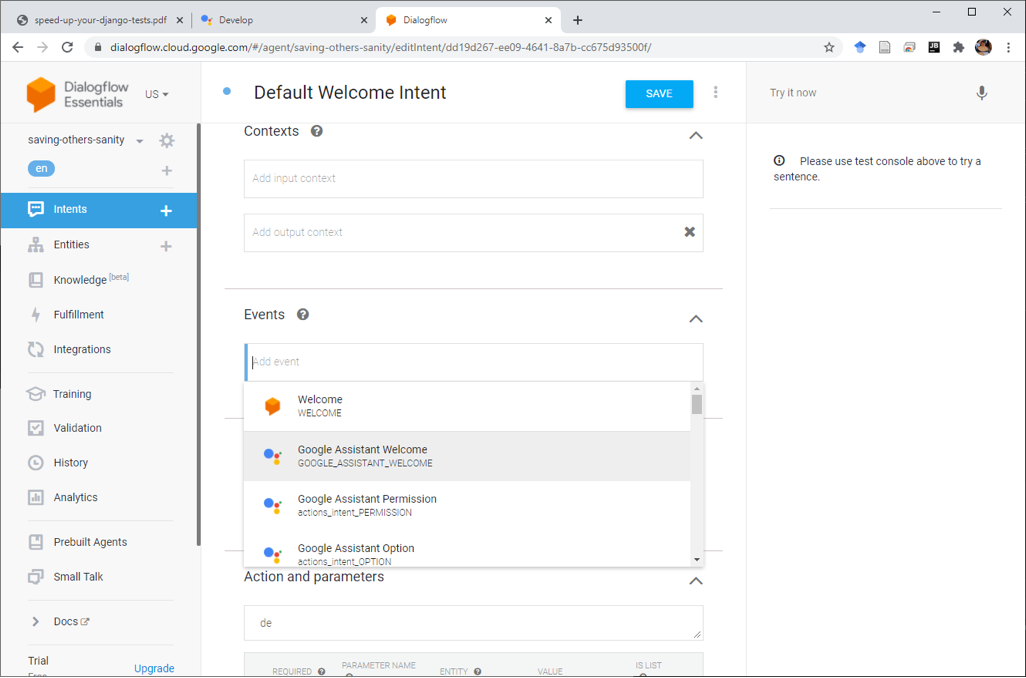
Task: Add a language with the plus icon
Action: (x=166, y=170)
